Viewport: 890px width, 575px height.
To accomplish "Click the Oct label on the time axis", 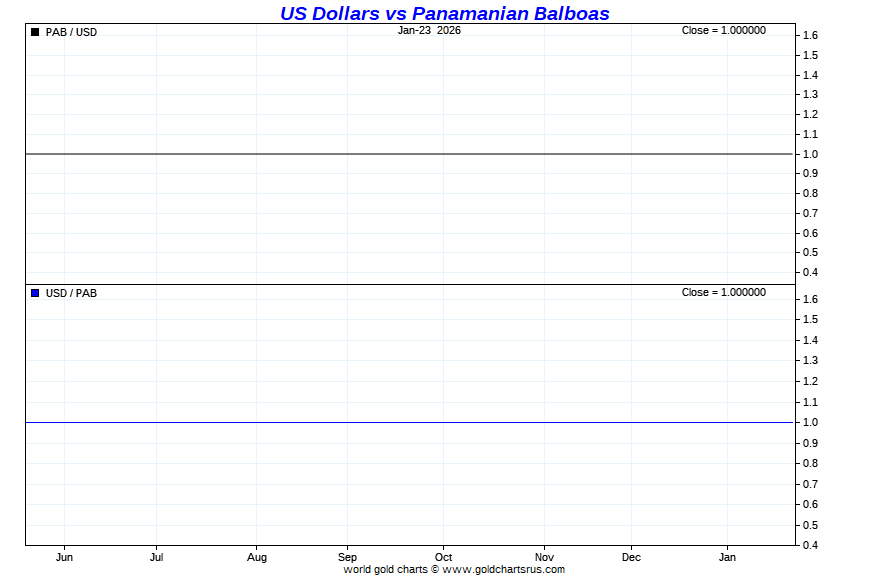I will [x=443, y=557].
